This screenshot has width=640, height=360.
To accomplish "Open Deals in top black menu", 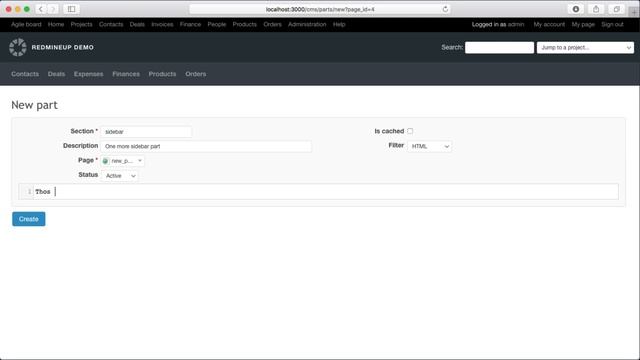I will pos(137,24).
